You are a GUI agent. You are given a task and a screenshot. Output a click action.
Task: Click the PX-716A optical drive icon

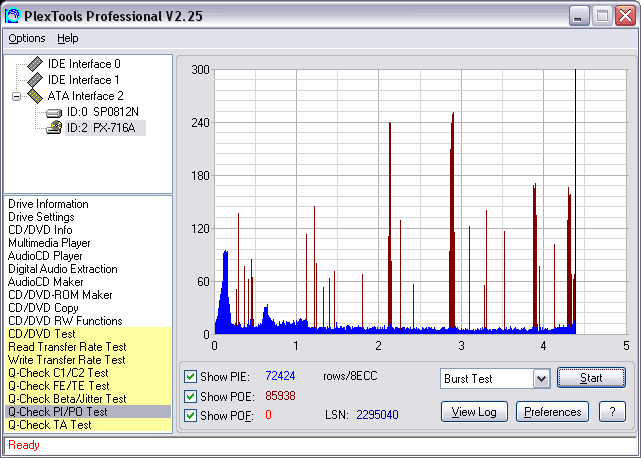(x=54, y=128)
